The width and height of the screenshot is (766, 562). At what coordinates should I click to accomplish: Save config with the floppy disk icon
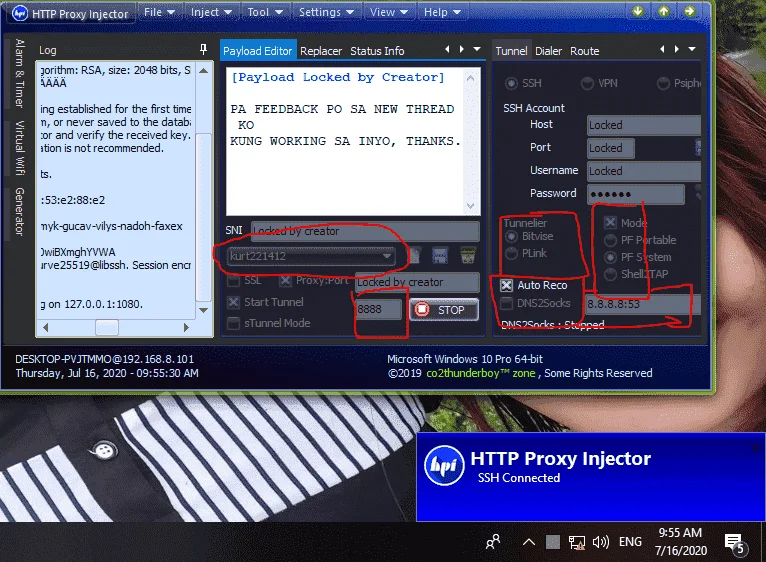click(440, 255)
